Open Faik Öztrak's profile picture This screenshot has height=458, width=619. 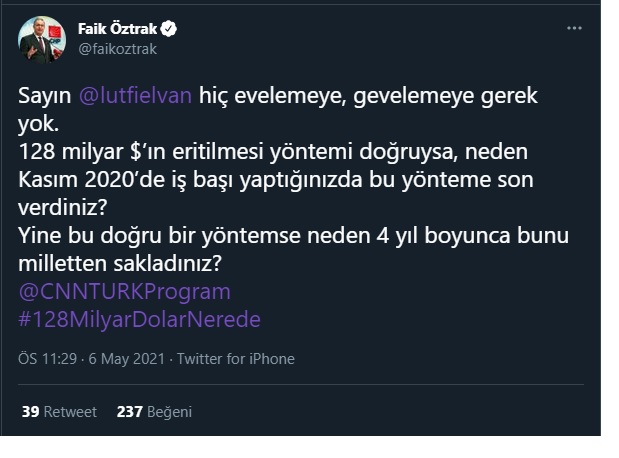pyautogui.click(x=42, y=39)
